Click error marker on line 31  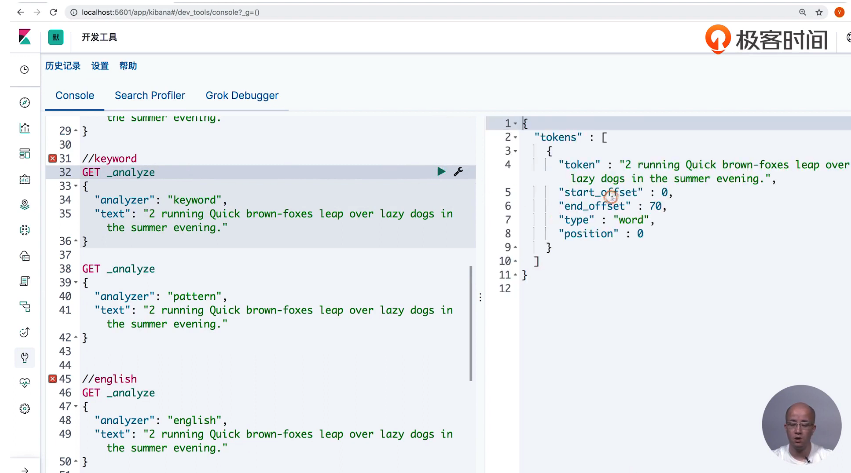[52, 158]
